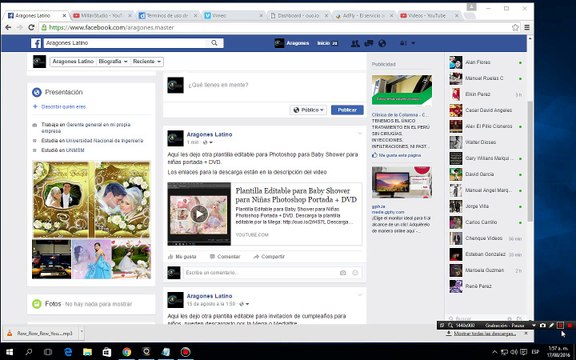Image resolution: width=576 pixels, height=360 pixels.
Task: Stop recording with the red square button
Action: click(x=570, y=325)
